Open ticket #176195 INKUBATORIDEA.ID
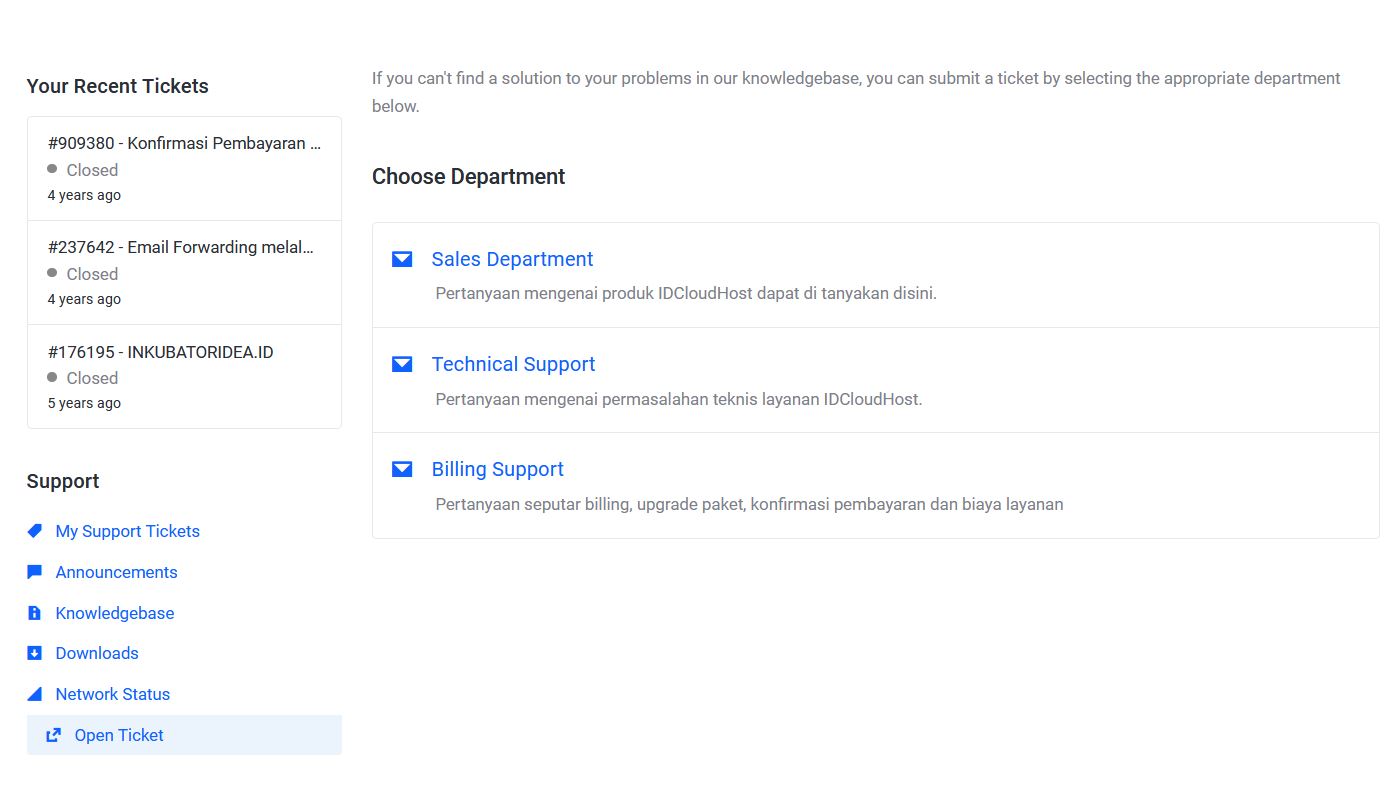Viewport: 1396px width, 794px height. (158, 351)
